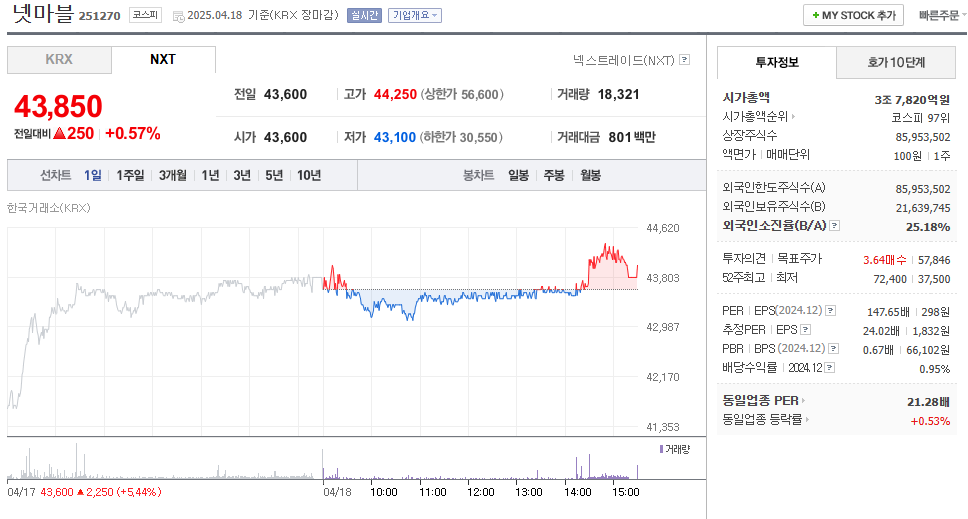The image size is (968, 519).
Task: Show the 주봉 candlestick chart
Action: (554, 175)
